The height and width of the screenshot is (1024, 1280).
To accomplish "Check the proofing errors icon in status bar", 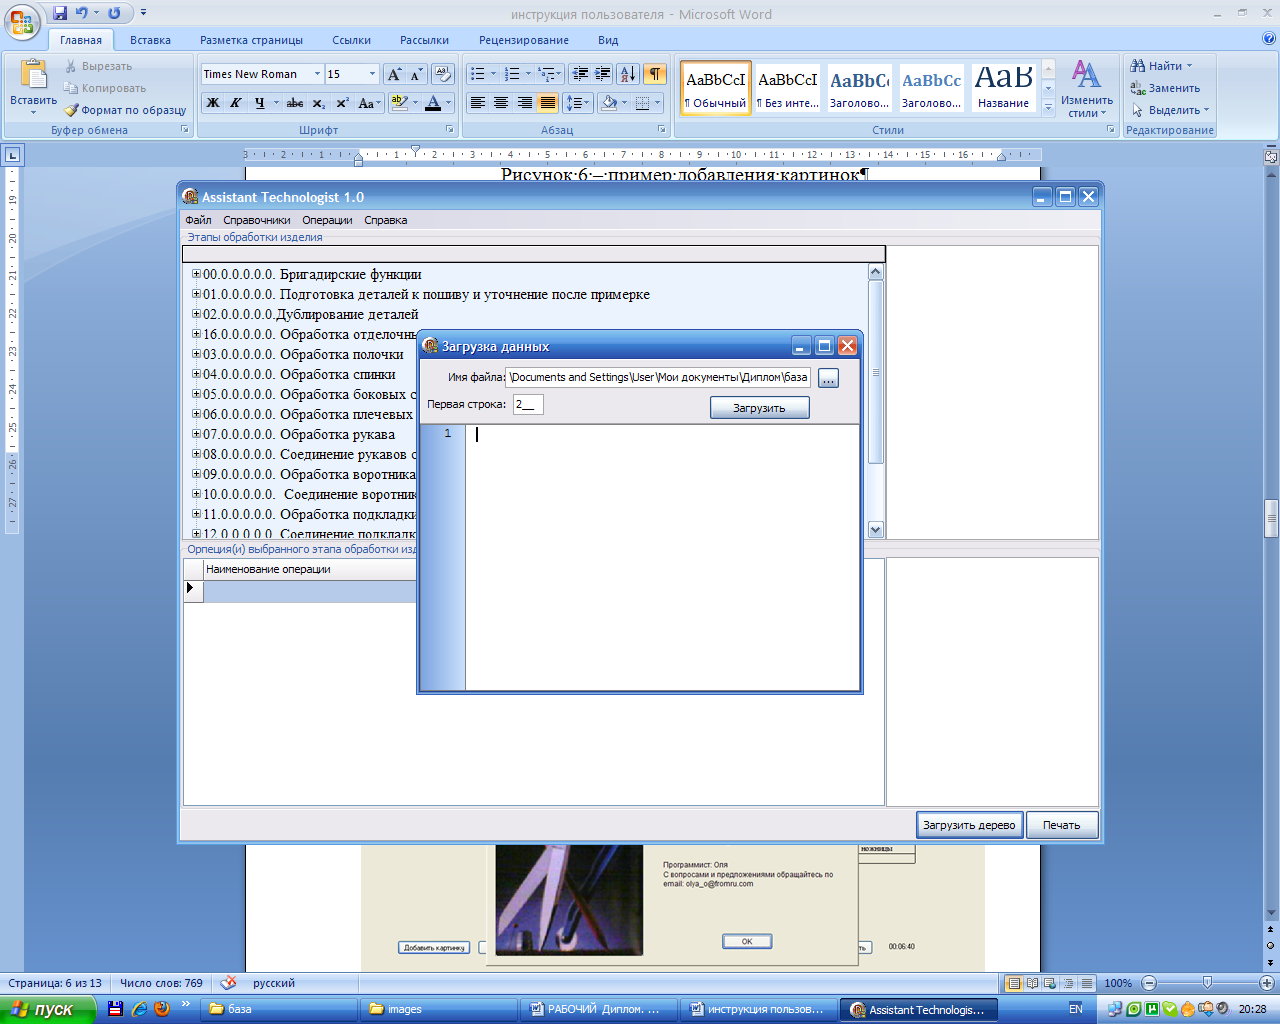I will click(228, 983).
